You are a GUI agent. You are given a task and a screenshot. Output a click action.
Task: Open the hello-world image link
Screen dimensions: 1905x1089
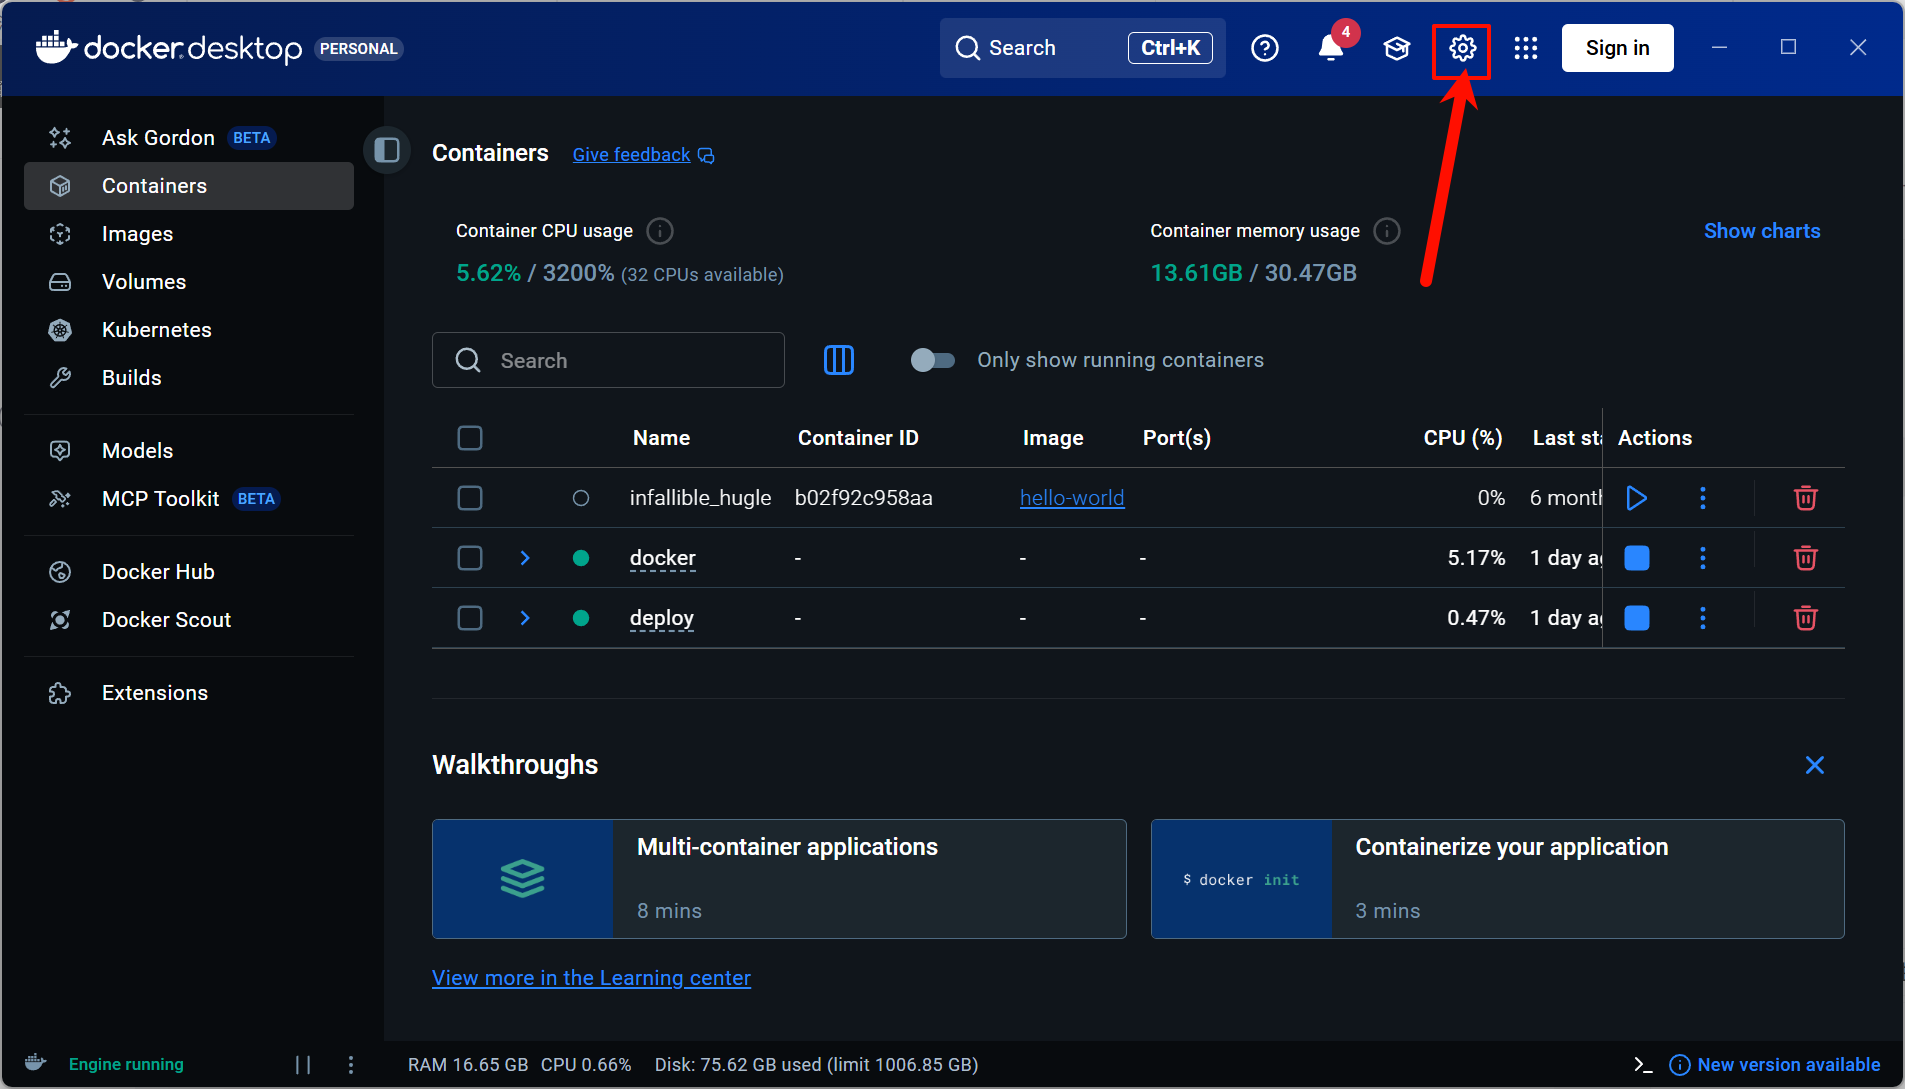pos(1072,498)
